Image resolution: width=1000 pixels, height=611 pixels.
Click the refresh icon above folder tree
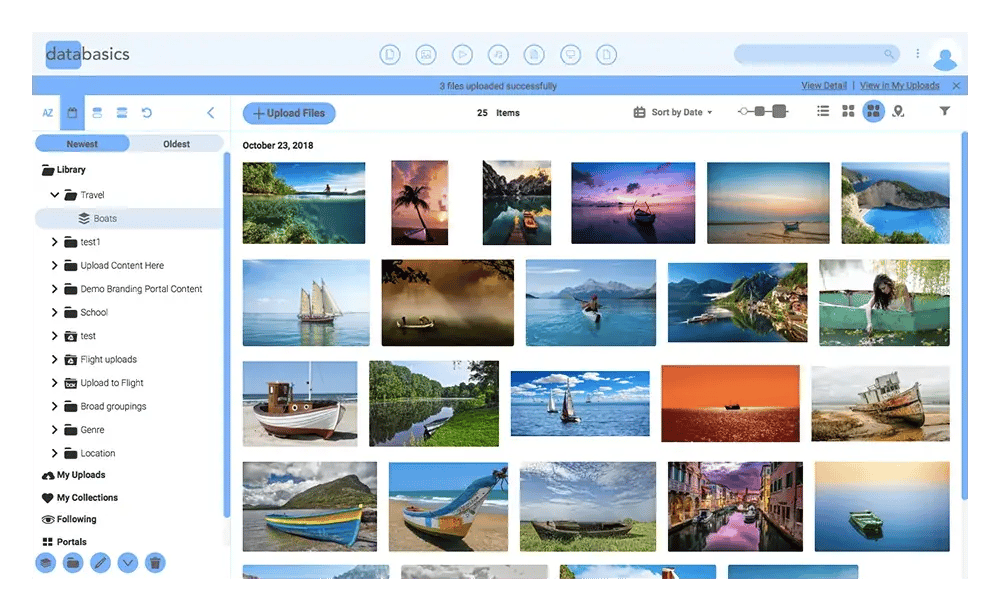pyautogui.click(x=147, y=113)
